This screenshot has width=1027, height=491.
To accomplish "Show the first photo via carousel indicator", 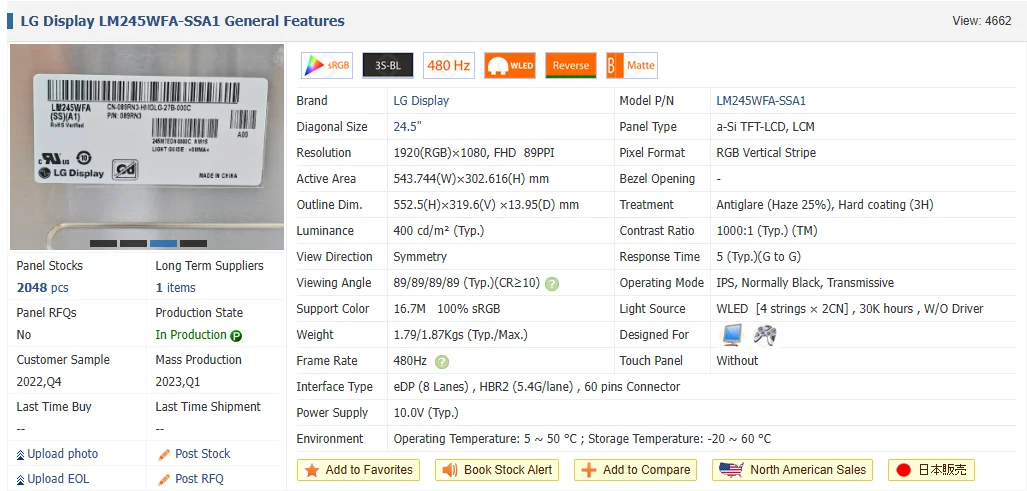I will coord(103,244).
